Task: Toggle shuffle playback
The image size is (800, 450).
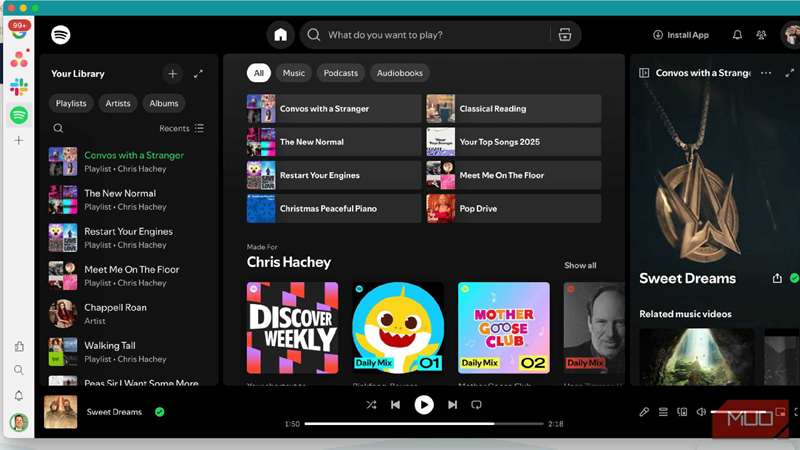Action: pyautogui.click(x=371, y=405)
